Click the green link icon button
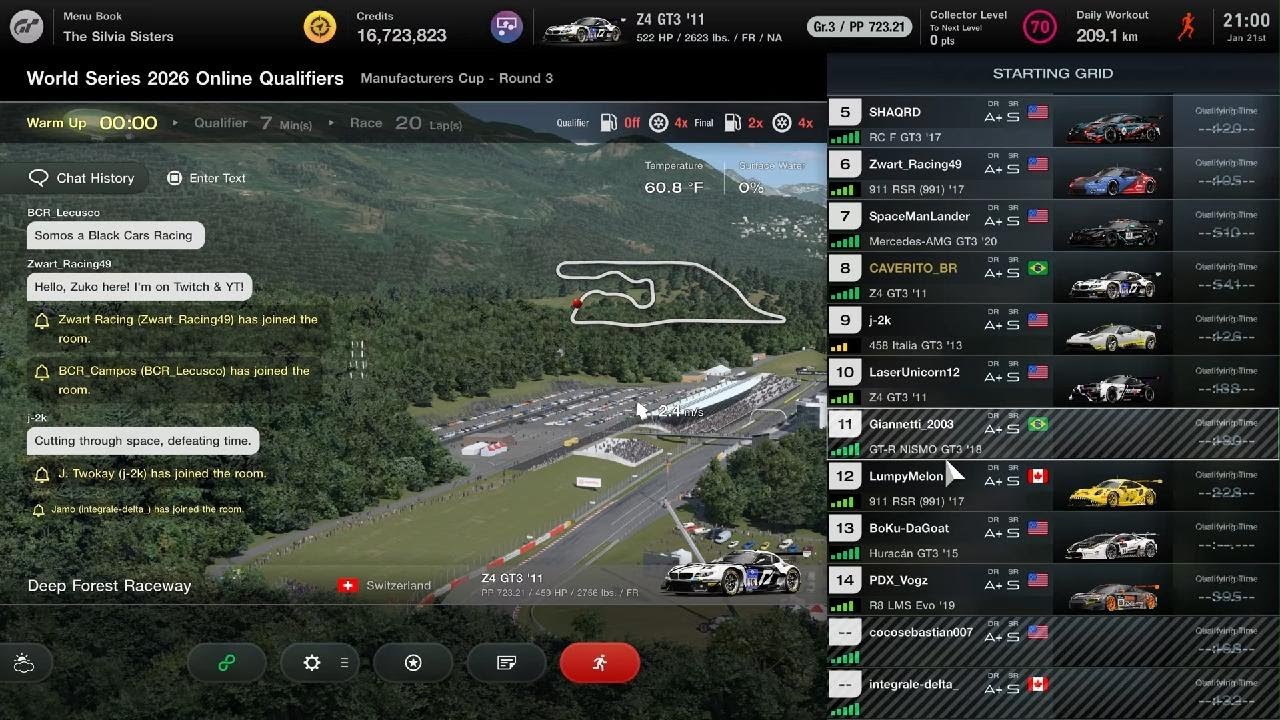 pyautogui.click(x=226, y=663)
